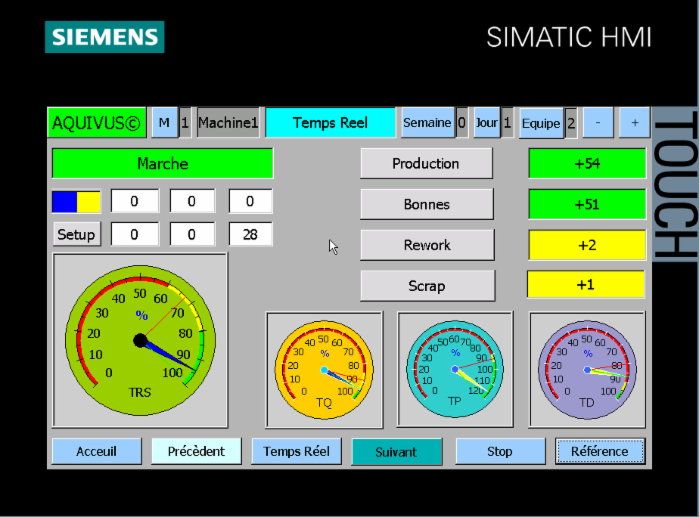Open the TRS gauge dial

(140, 340)
